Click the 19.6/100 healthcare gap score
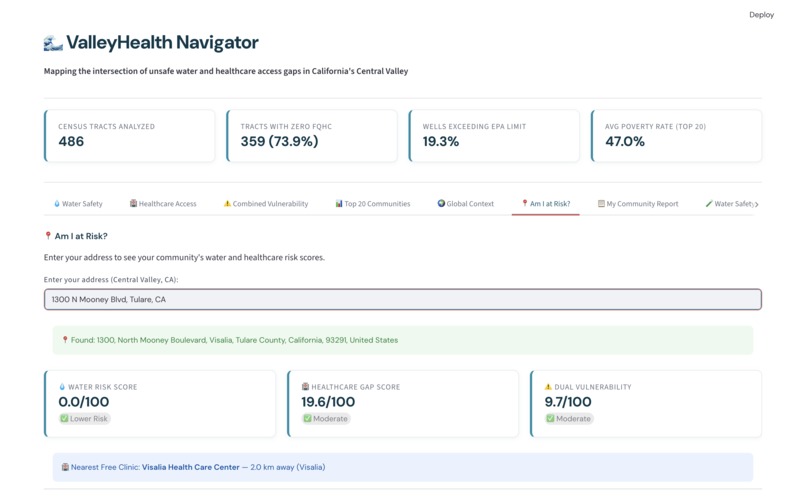This screenshot has height=504, width=806. (328, 402)
